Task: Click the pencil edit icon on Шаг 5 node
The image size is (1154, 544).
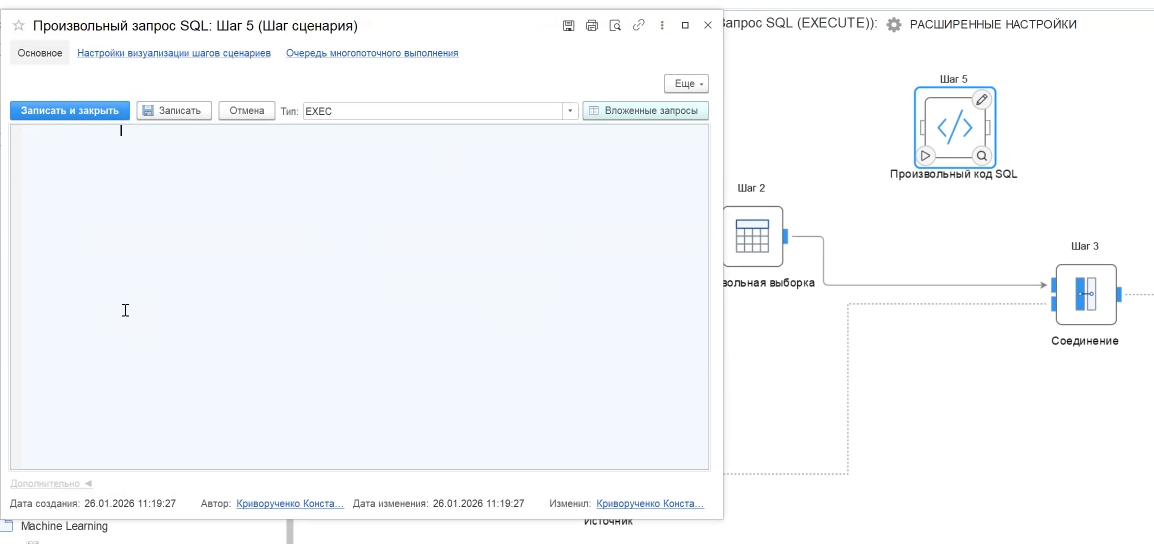Action: pos(981,99)
